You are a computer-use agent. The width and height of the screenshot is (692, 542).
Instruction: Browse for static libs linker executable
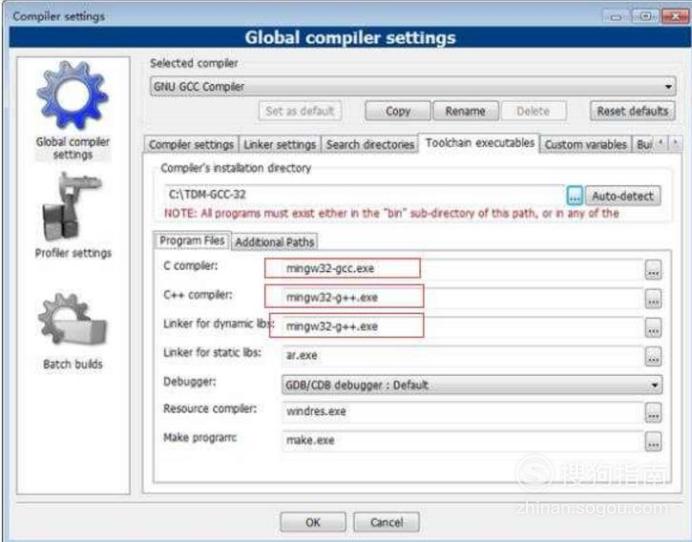(653, 356)
